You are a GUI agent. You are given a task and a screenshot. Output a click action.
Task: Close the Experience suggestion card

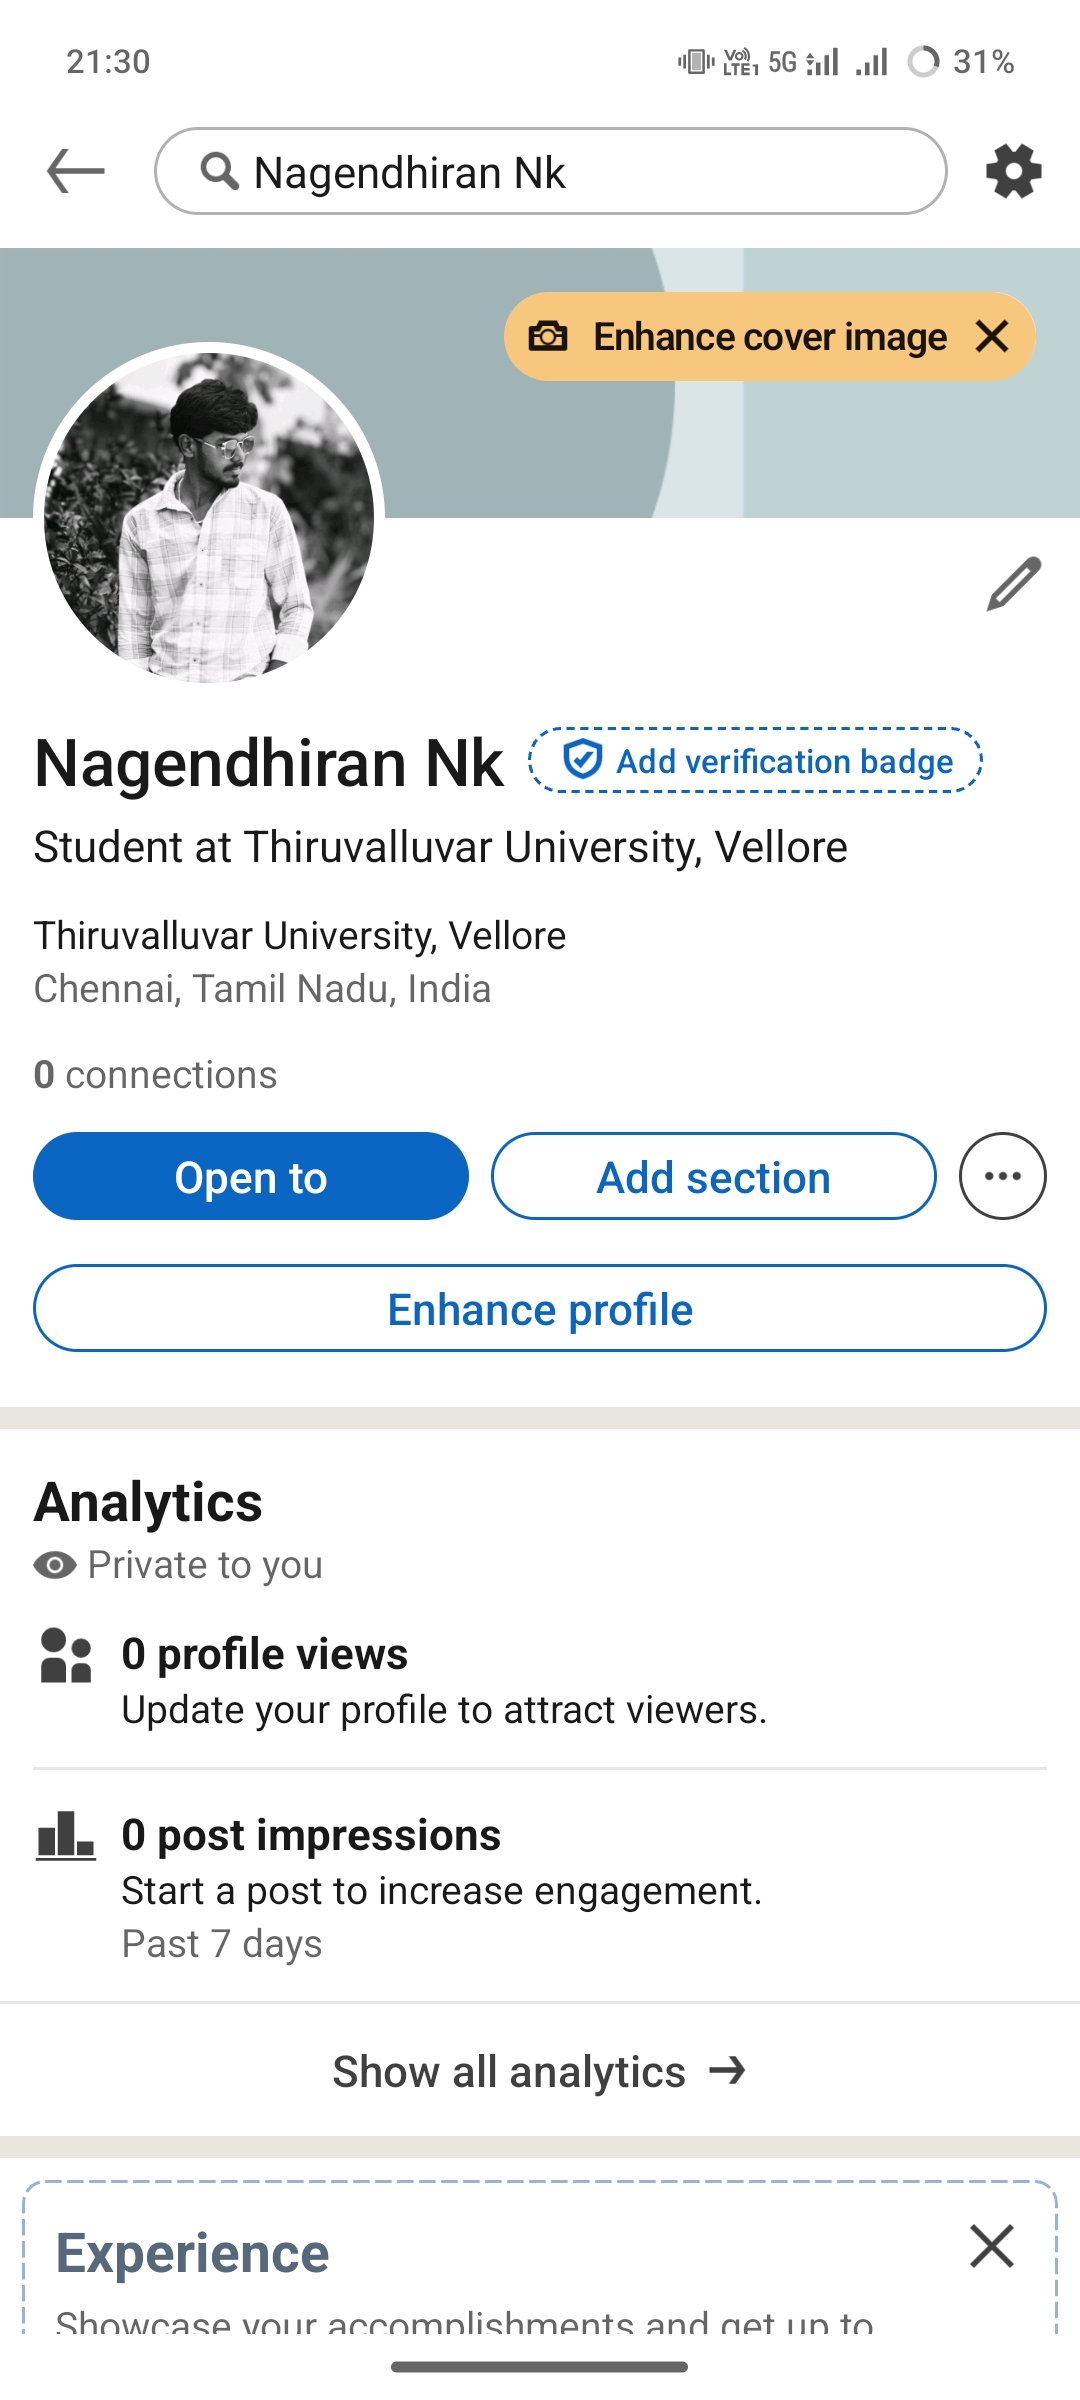pos(992,2247)
